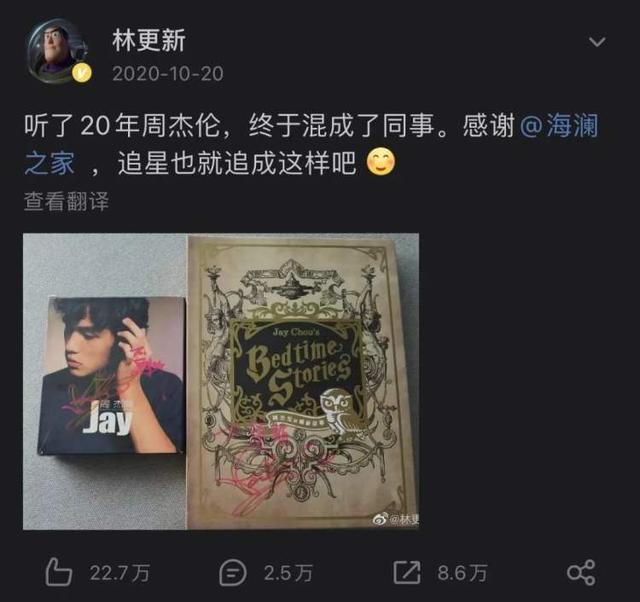
Task: Open comments with the speech bubble icon
Action: [x=233, y=573]
